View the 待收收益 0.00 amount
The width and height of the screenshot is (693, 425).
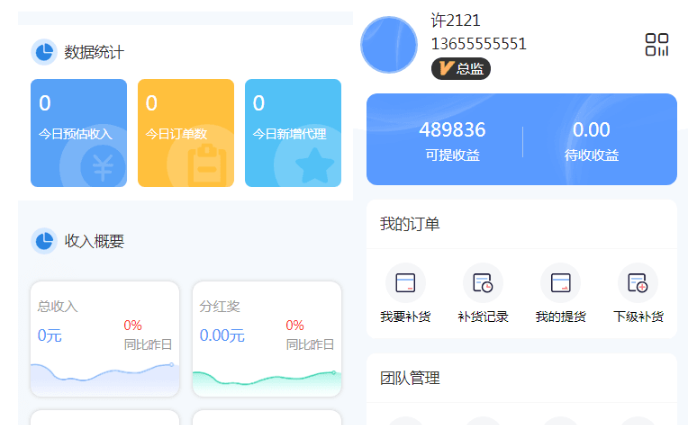tap(591, 140)
